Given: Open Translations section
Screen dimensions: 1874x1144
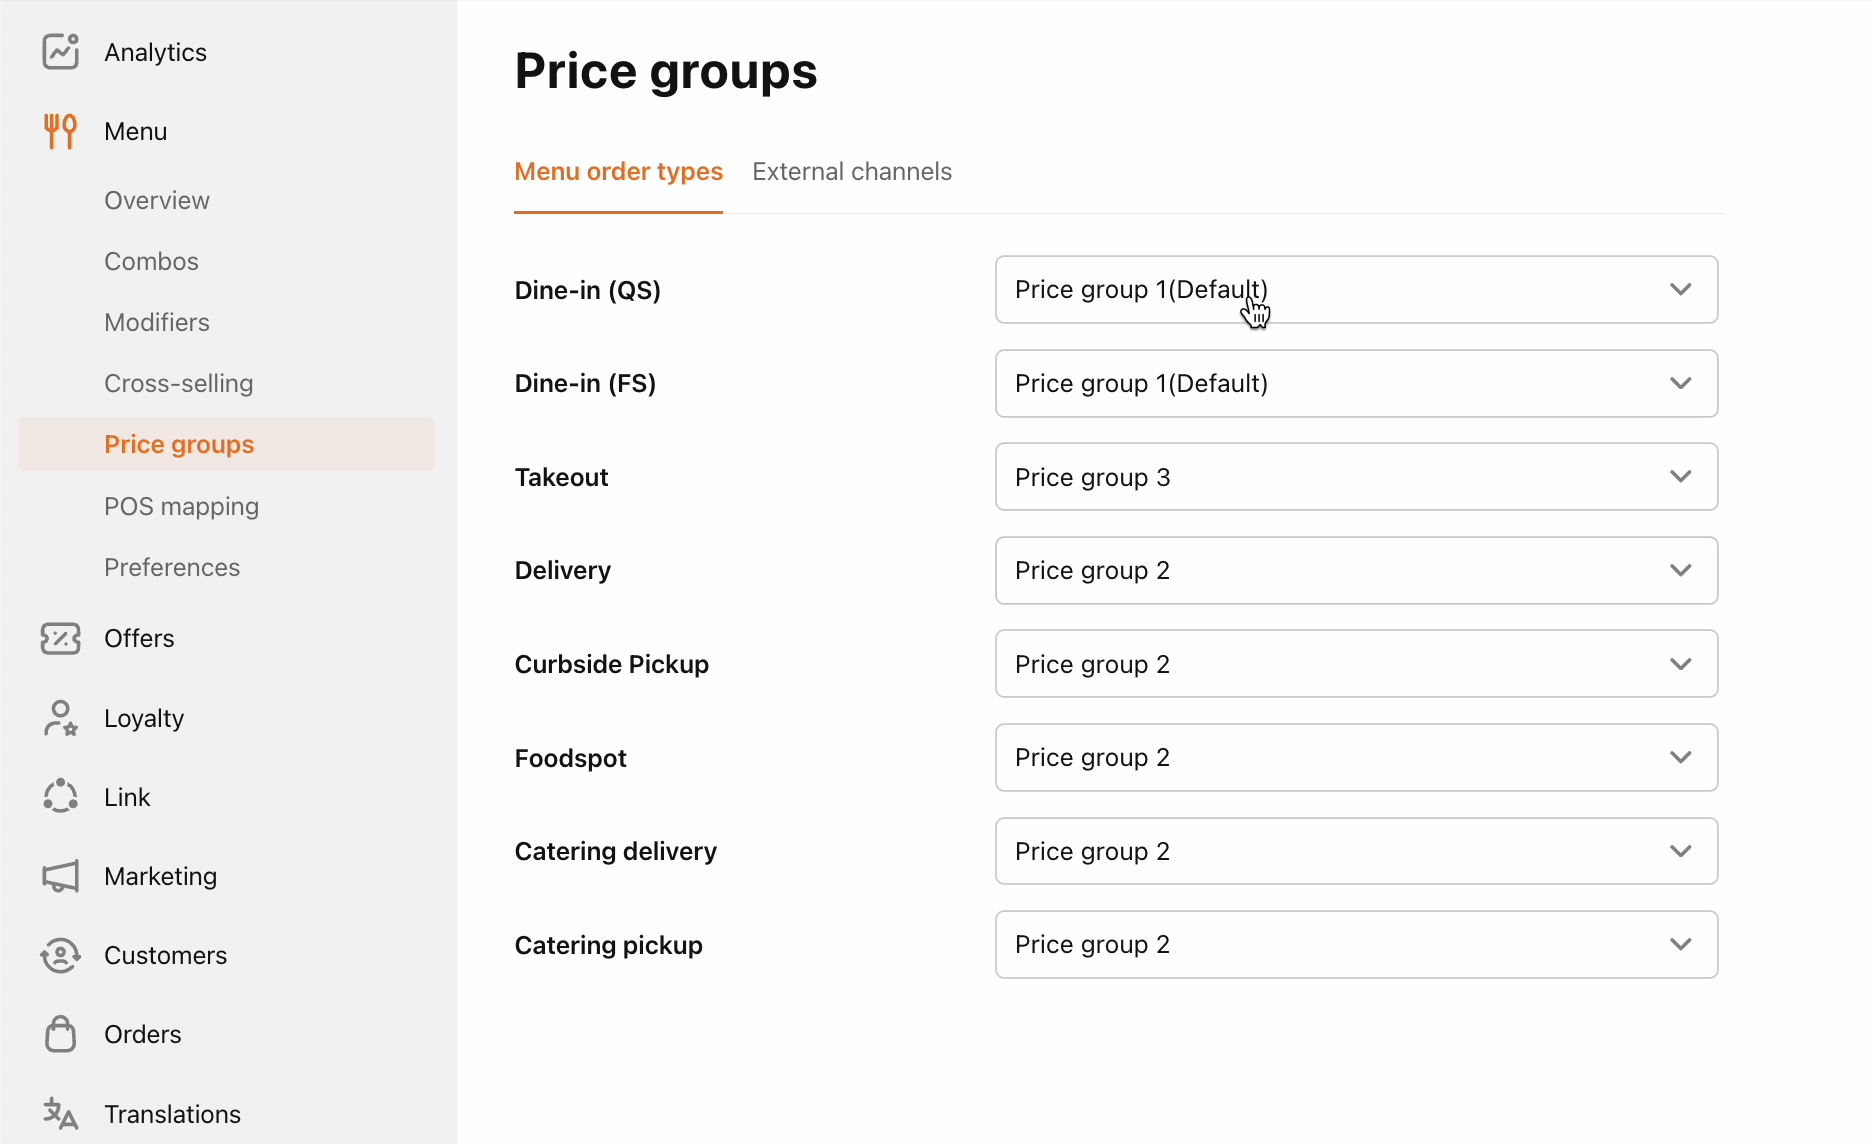Looking at the screenshot, I should pyautogui.click(x=172, y=1114).
